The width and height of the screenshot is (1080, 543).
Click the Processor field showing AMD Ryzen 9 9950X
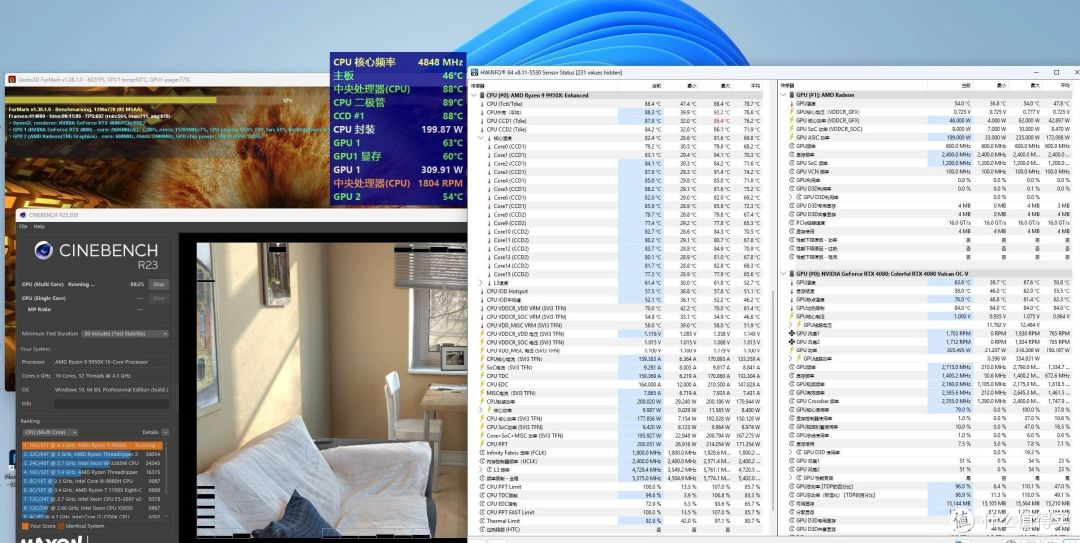pyautogui.click(x=109, y=362)
